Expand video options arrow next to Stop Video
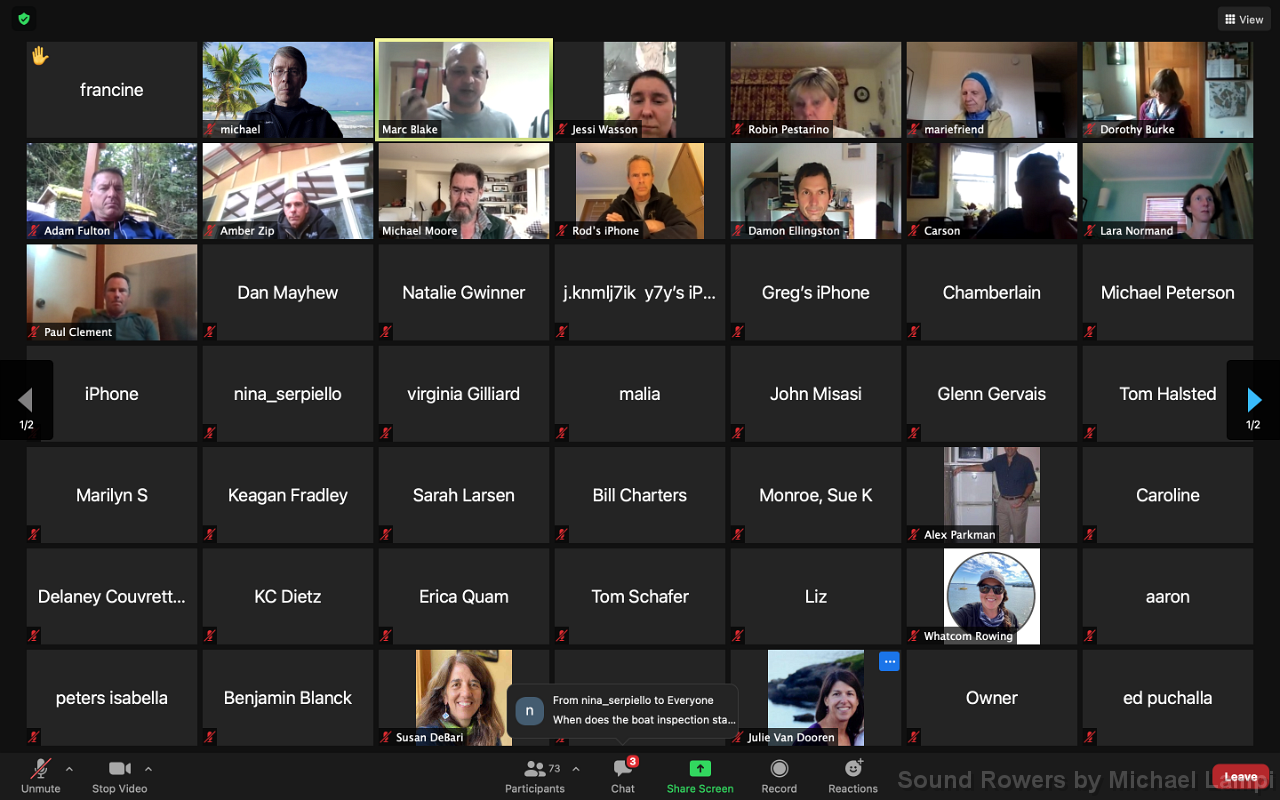The image size is (1280, 800). tap(148, 769)
